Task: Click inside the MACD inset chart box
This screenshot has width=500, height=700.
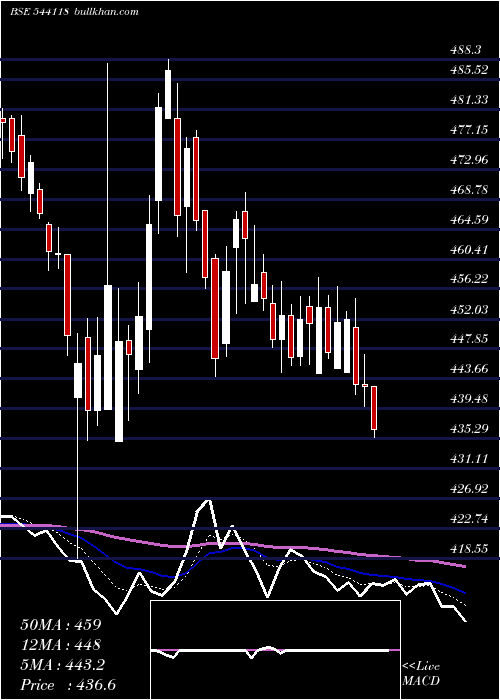Action: click(275, 650)
